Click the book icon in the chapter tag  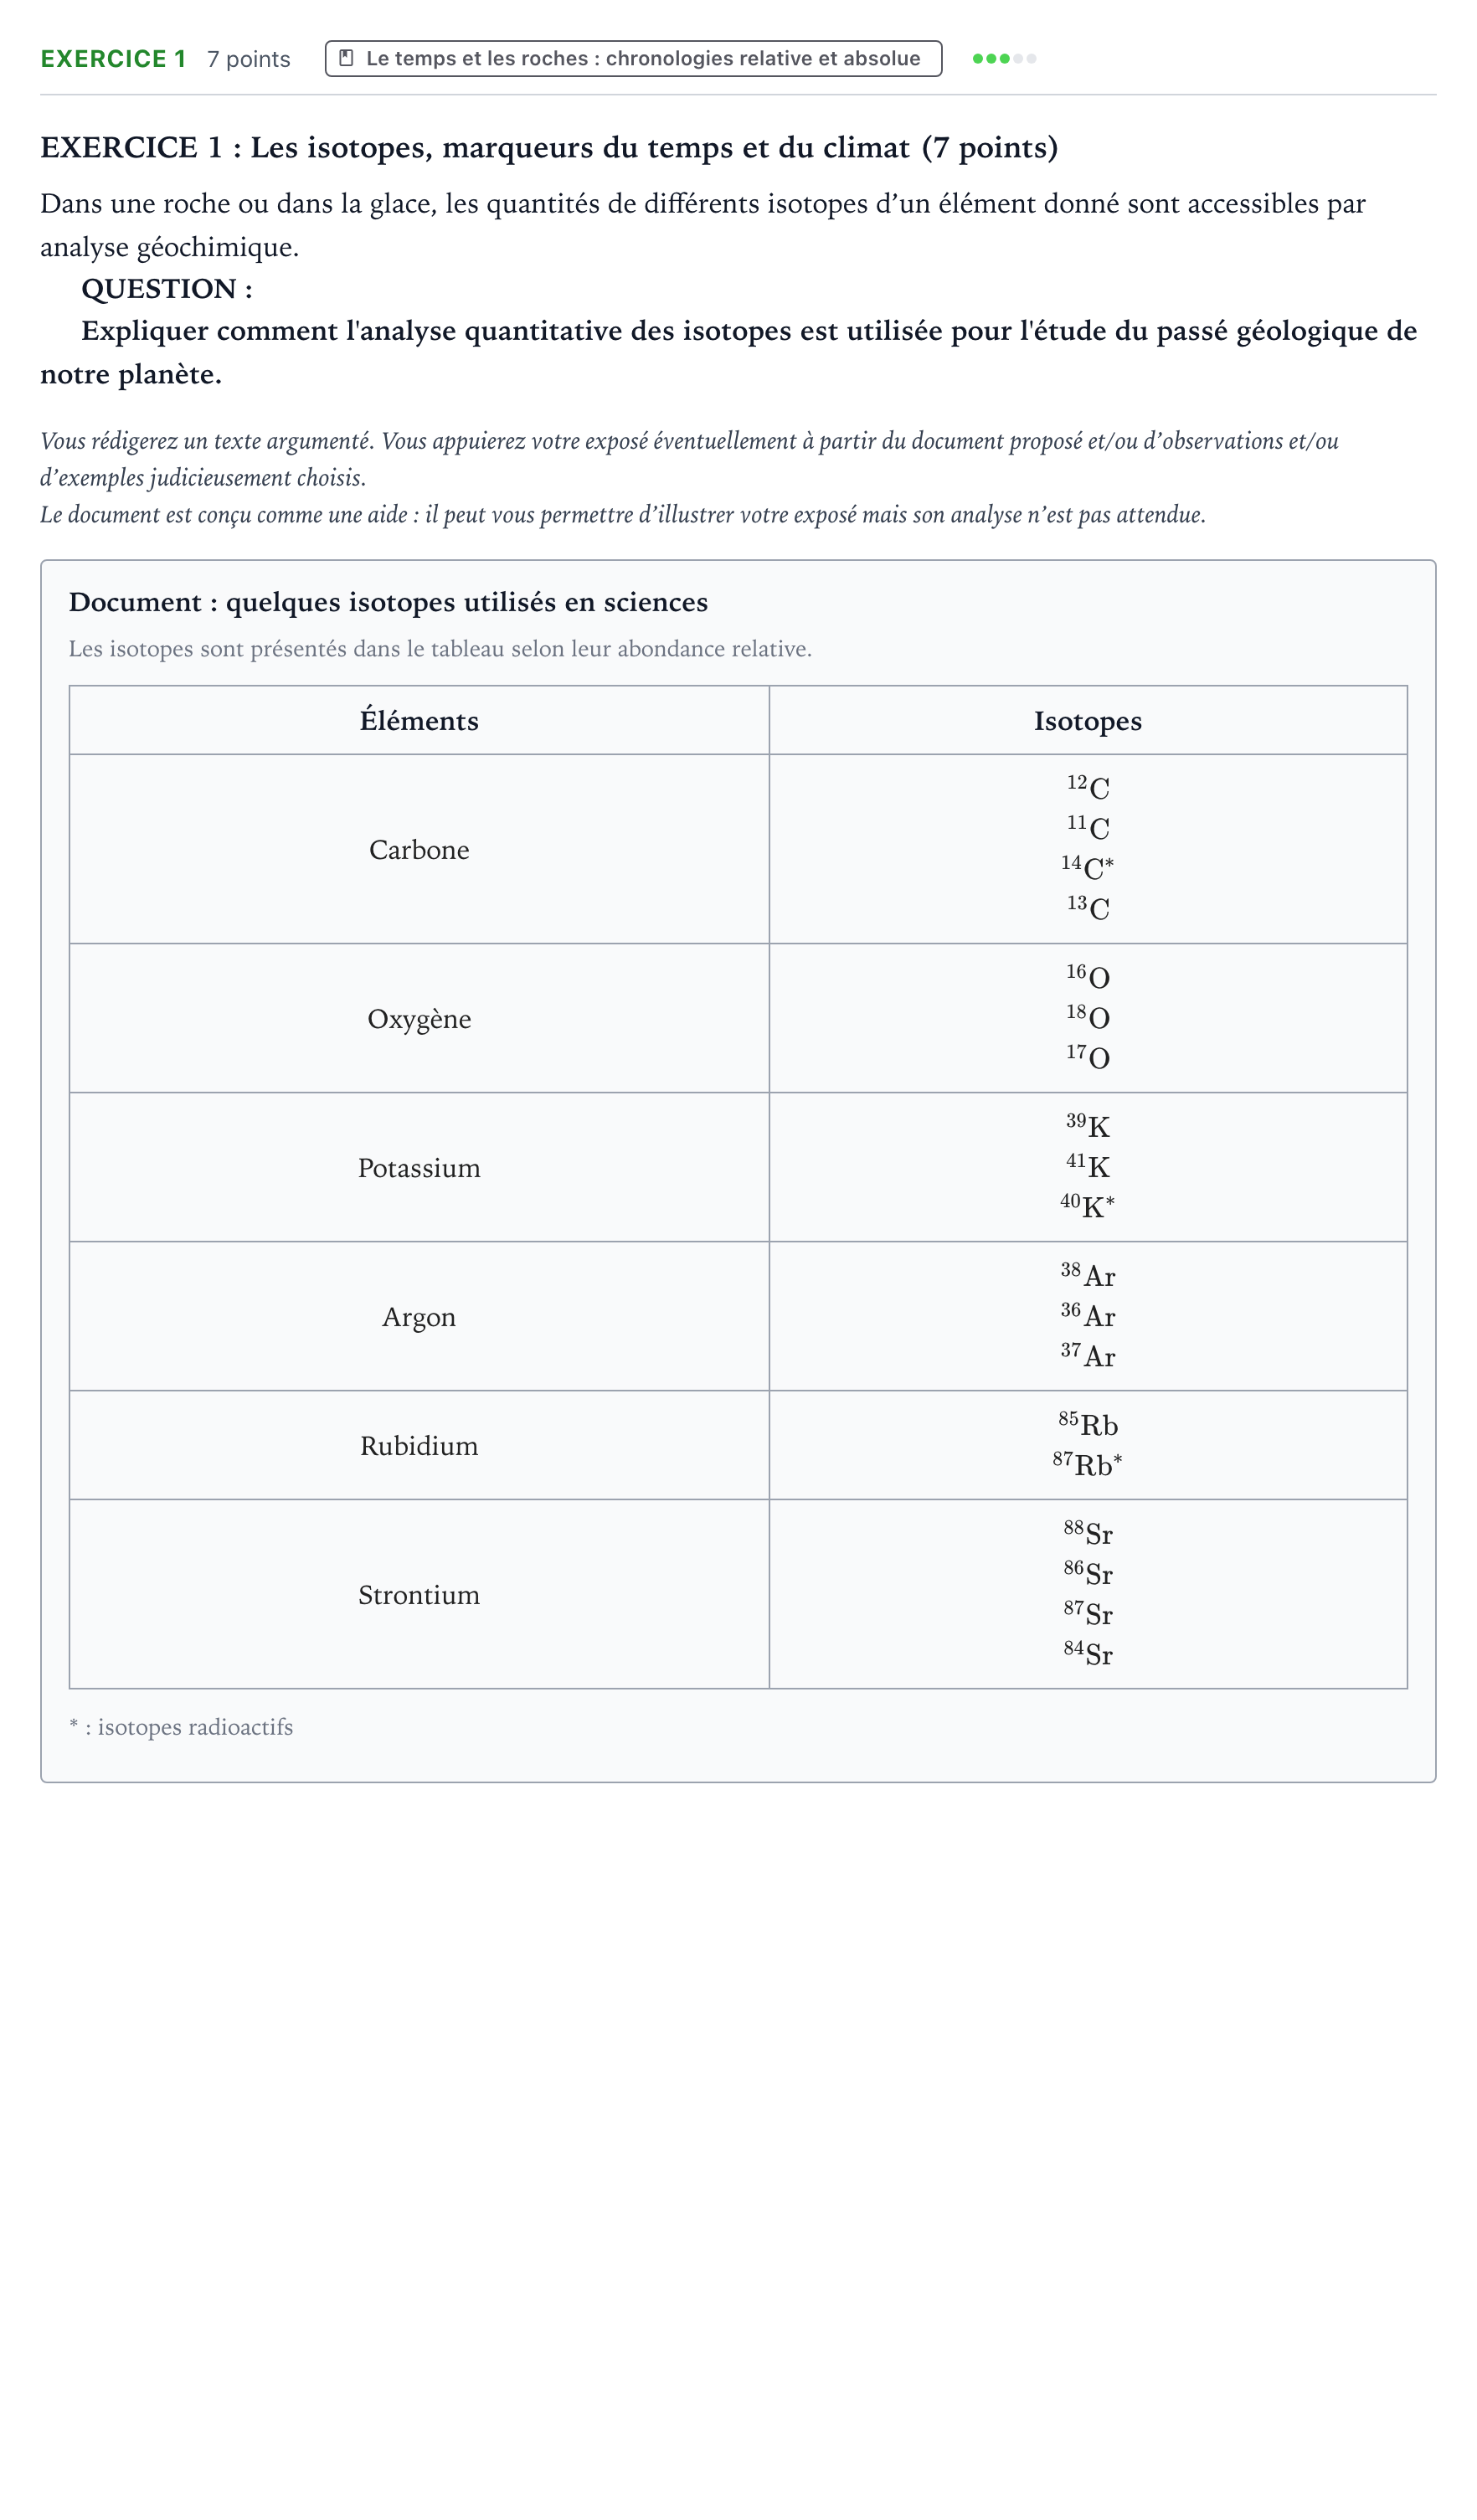[346, 58]
